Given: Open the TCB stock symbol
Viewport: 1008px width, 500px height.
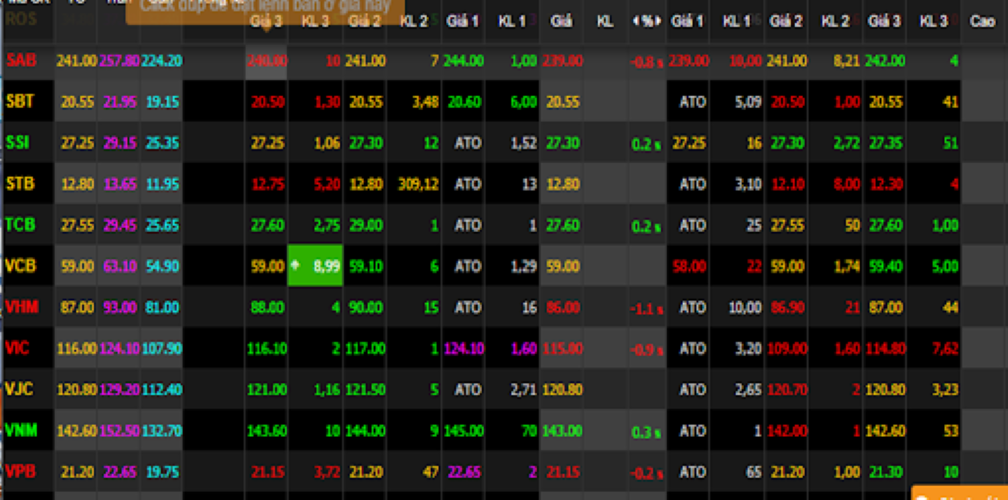Looking at the screenshot, I should pos(21,225).
